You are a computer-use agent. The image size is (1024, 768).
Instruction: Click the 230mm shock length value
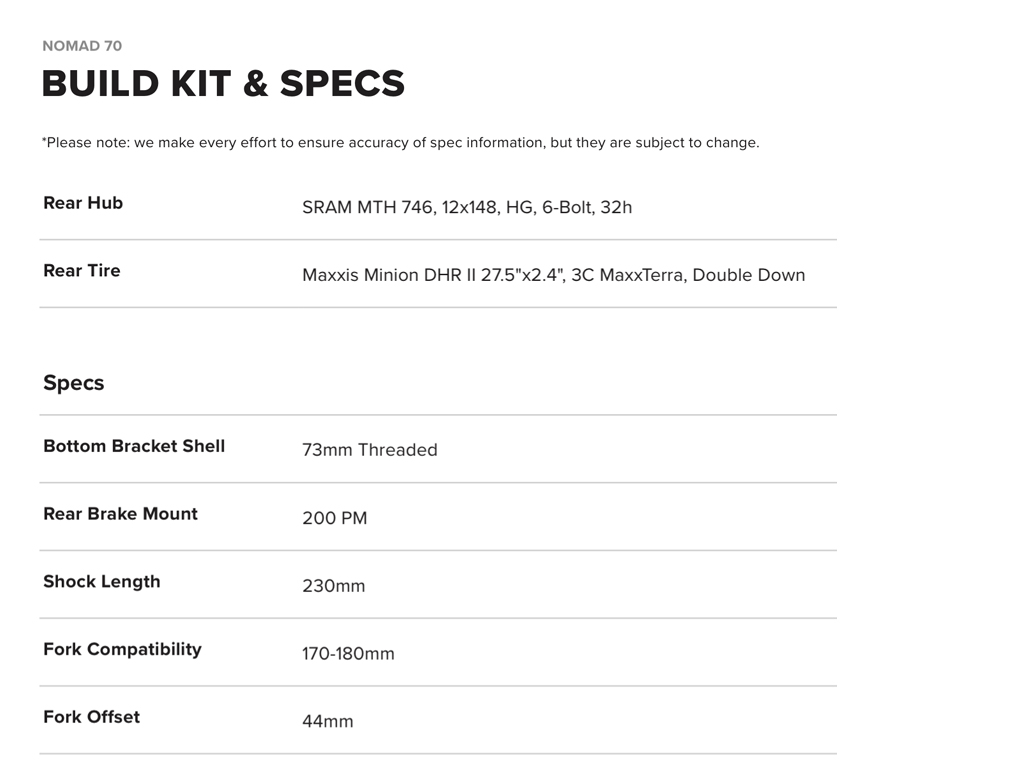[x=334, y=586]
